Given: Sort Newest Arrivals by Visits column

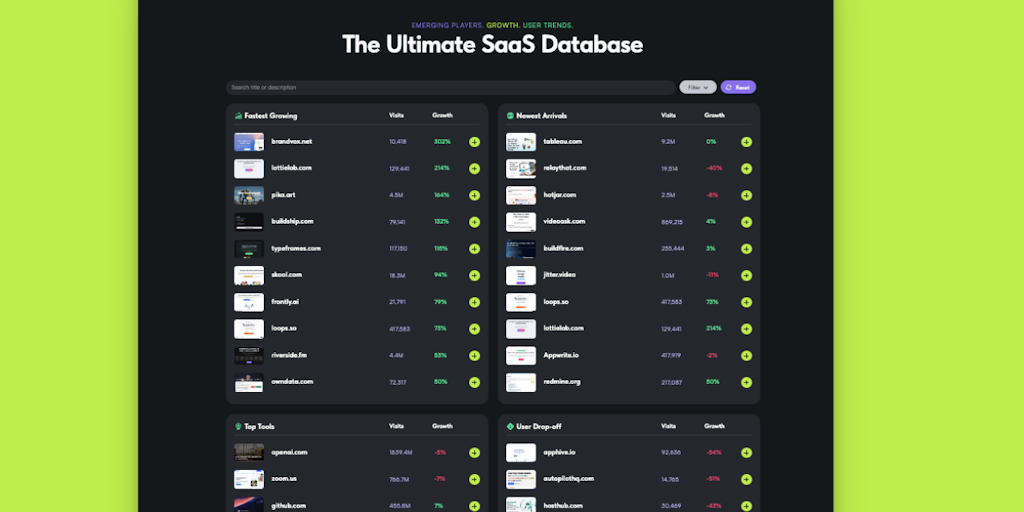Looking at the screenshot, I should tap(668, 116).
